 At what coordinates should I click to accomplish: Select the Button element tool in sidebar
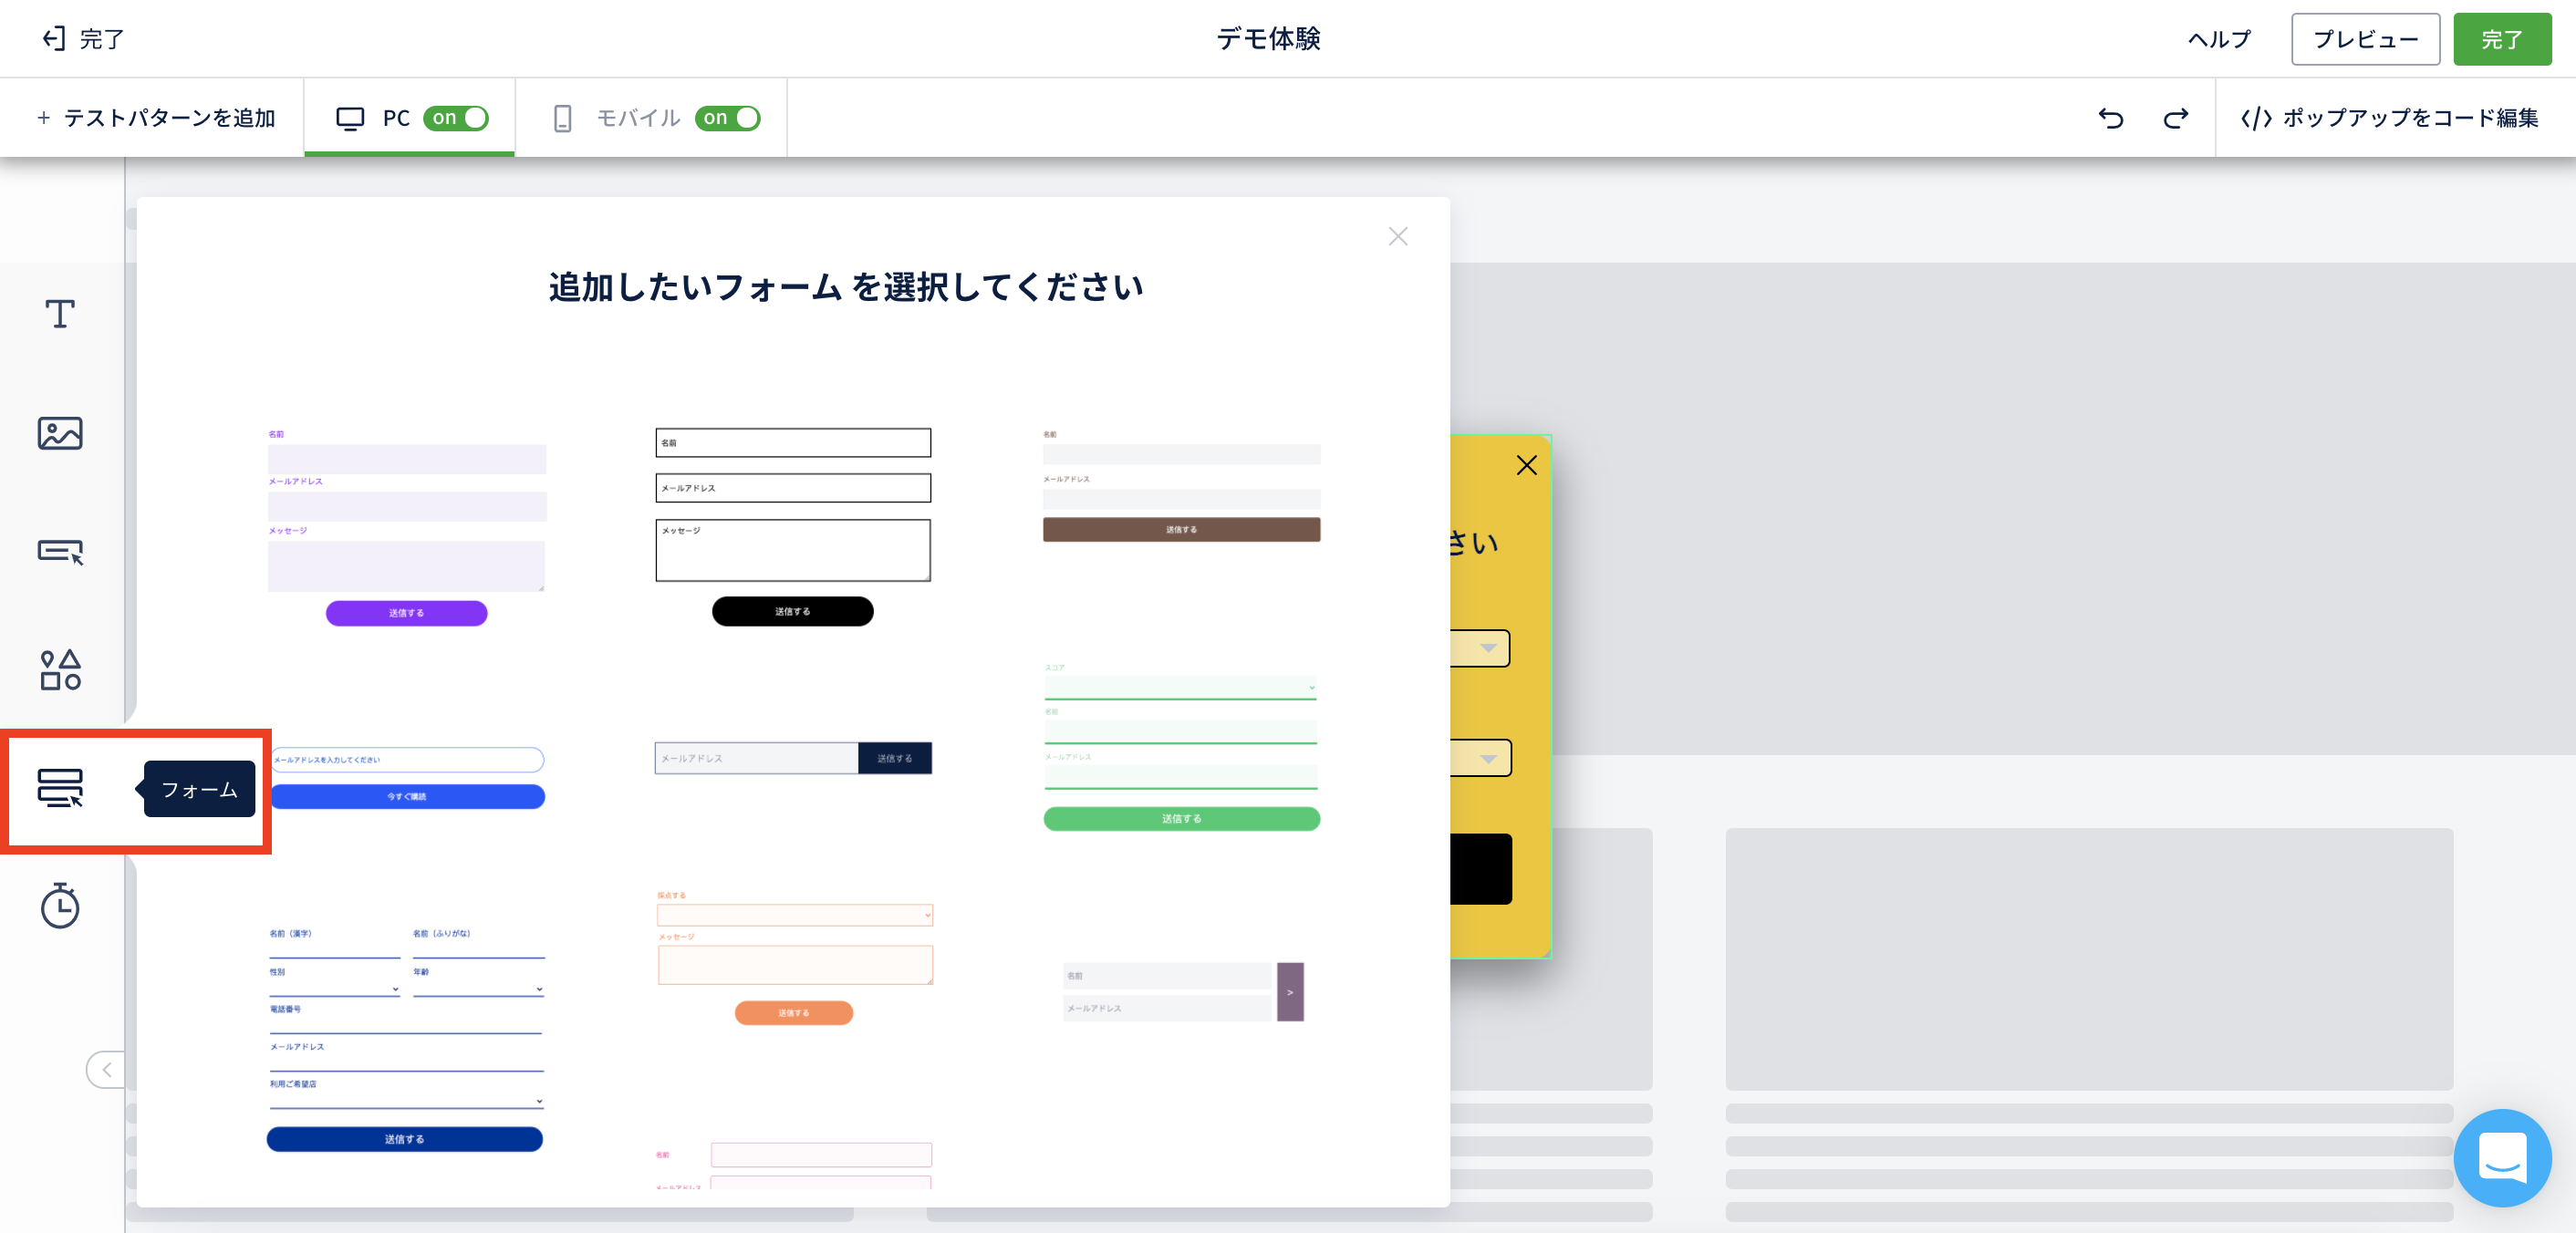[x=60, y=551]
